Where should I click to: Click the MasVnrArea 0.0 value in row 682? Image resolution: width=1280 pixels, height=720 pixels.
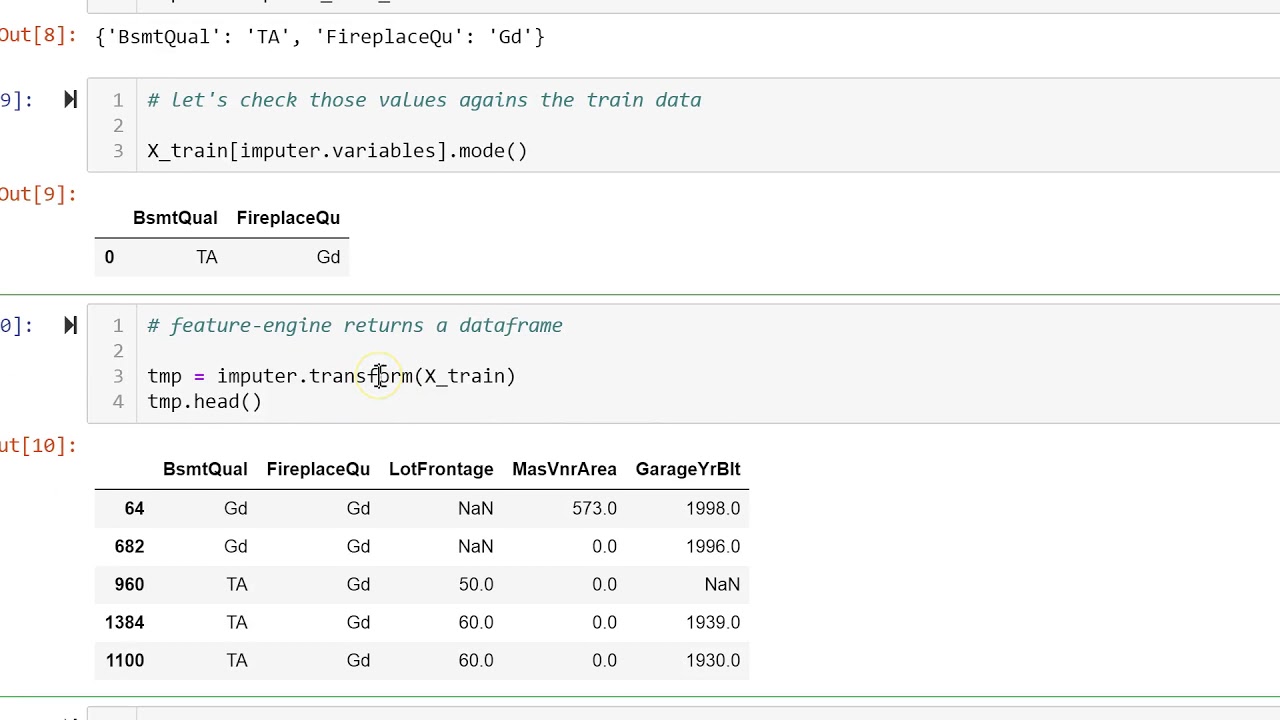point(604,546)
